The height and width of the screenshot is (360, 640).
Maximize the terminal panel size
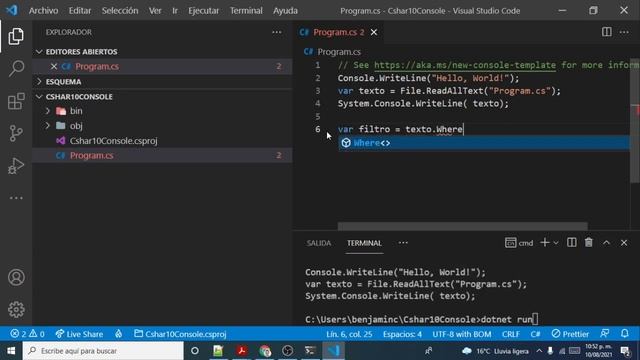point(607,243)
